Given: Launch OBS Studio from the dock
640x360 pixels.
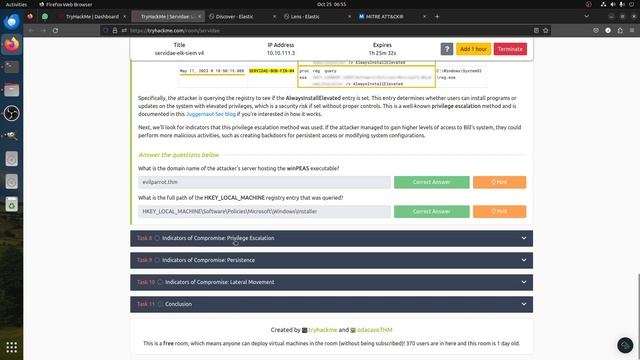Looking at the screenshot, I should point(11,113).
